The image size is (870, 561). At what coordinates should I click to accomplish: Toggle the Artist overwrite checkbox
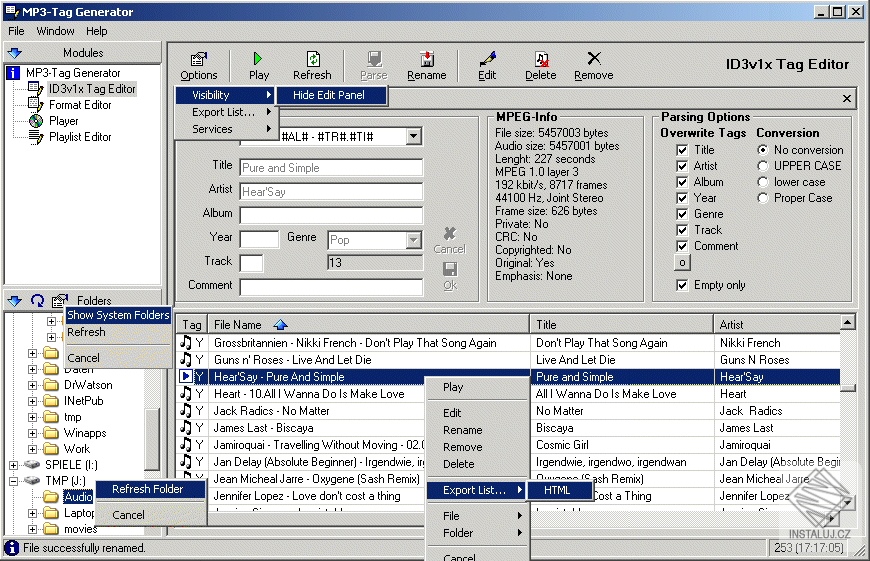coord(682,166)
